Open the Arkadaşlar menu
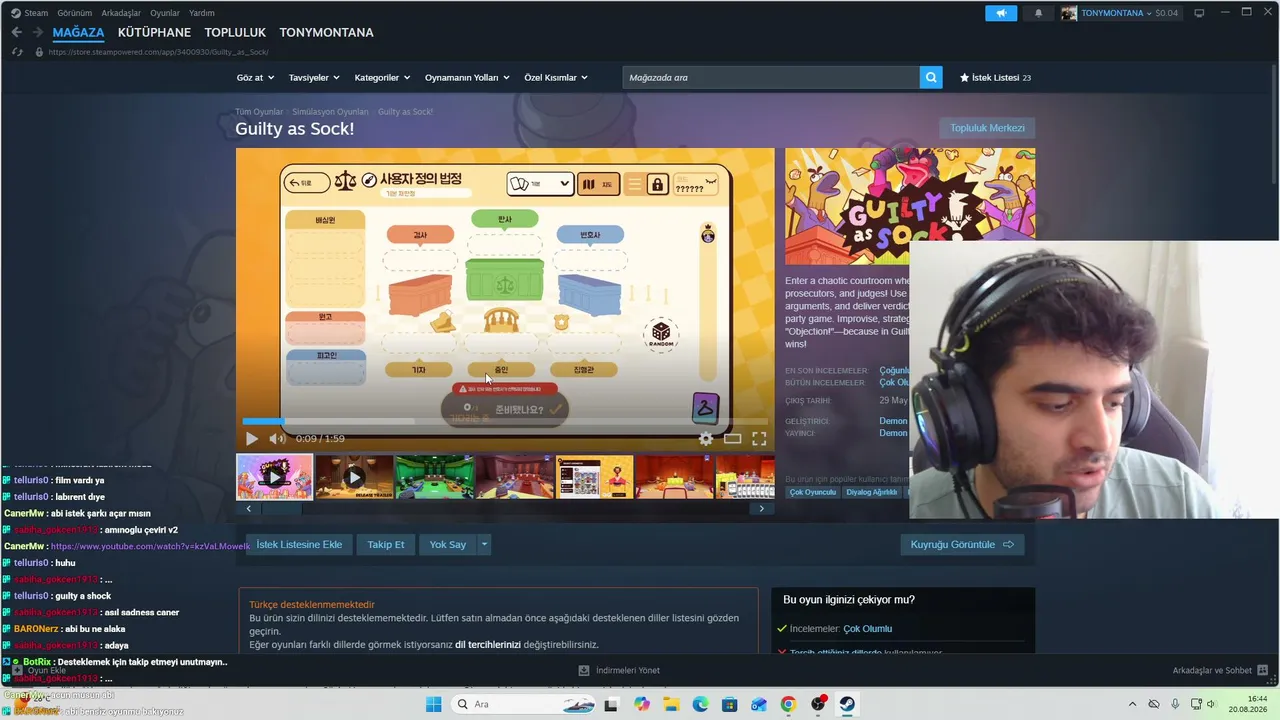Viewport: 1280px width, 720px height. click(x=121, y=13)
